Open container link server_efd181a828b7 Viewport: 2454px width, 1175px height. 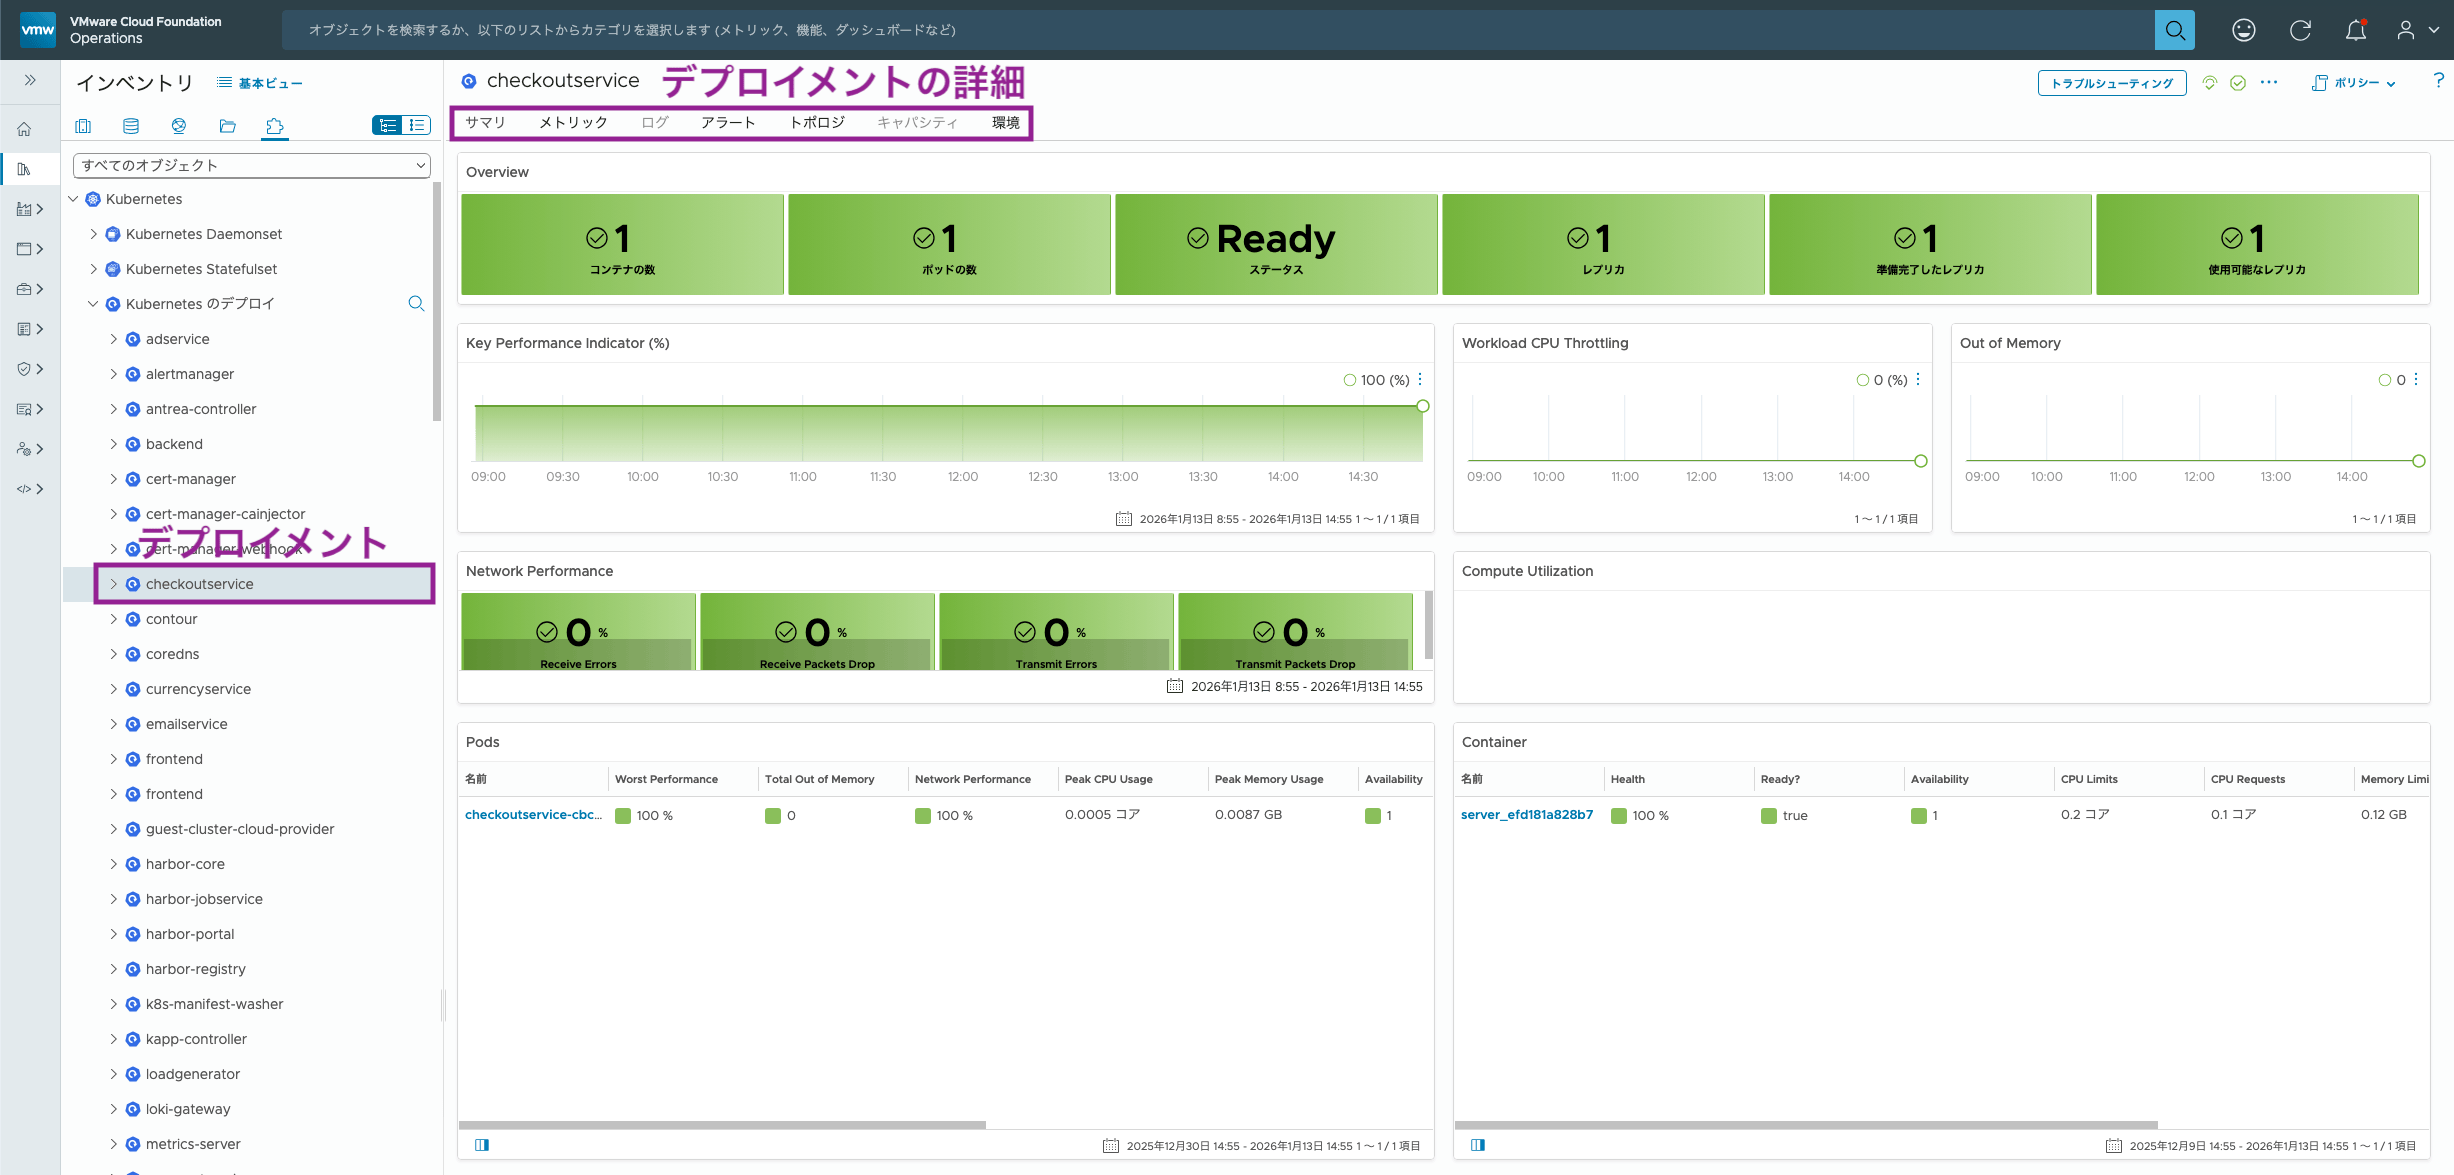pyautogui.click(x=1527, y=815)
